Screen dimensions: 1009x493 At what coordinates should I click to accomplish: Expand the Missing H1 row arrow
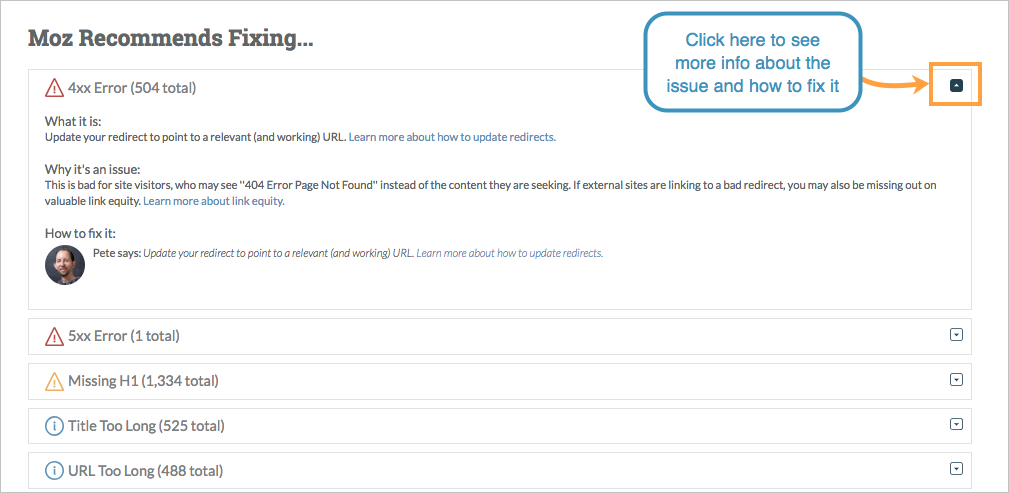pos(956,380)
